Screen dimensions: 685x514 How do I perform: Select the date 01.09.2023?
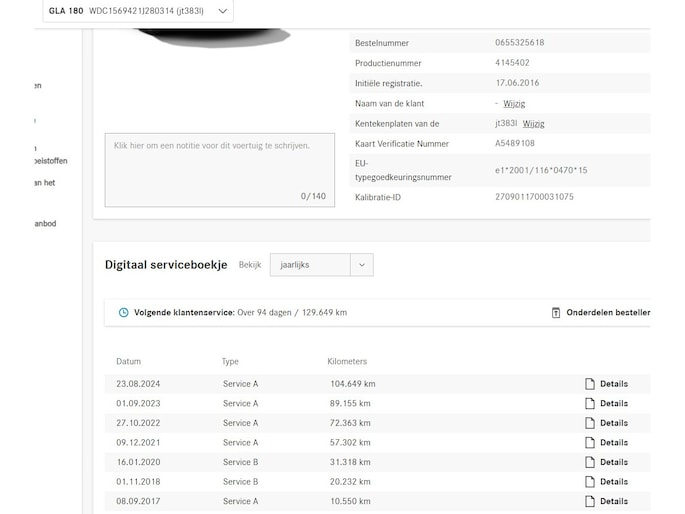pyautogui.click(x=138, y=404)
